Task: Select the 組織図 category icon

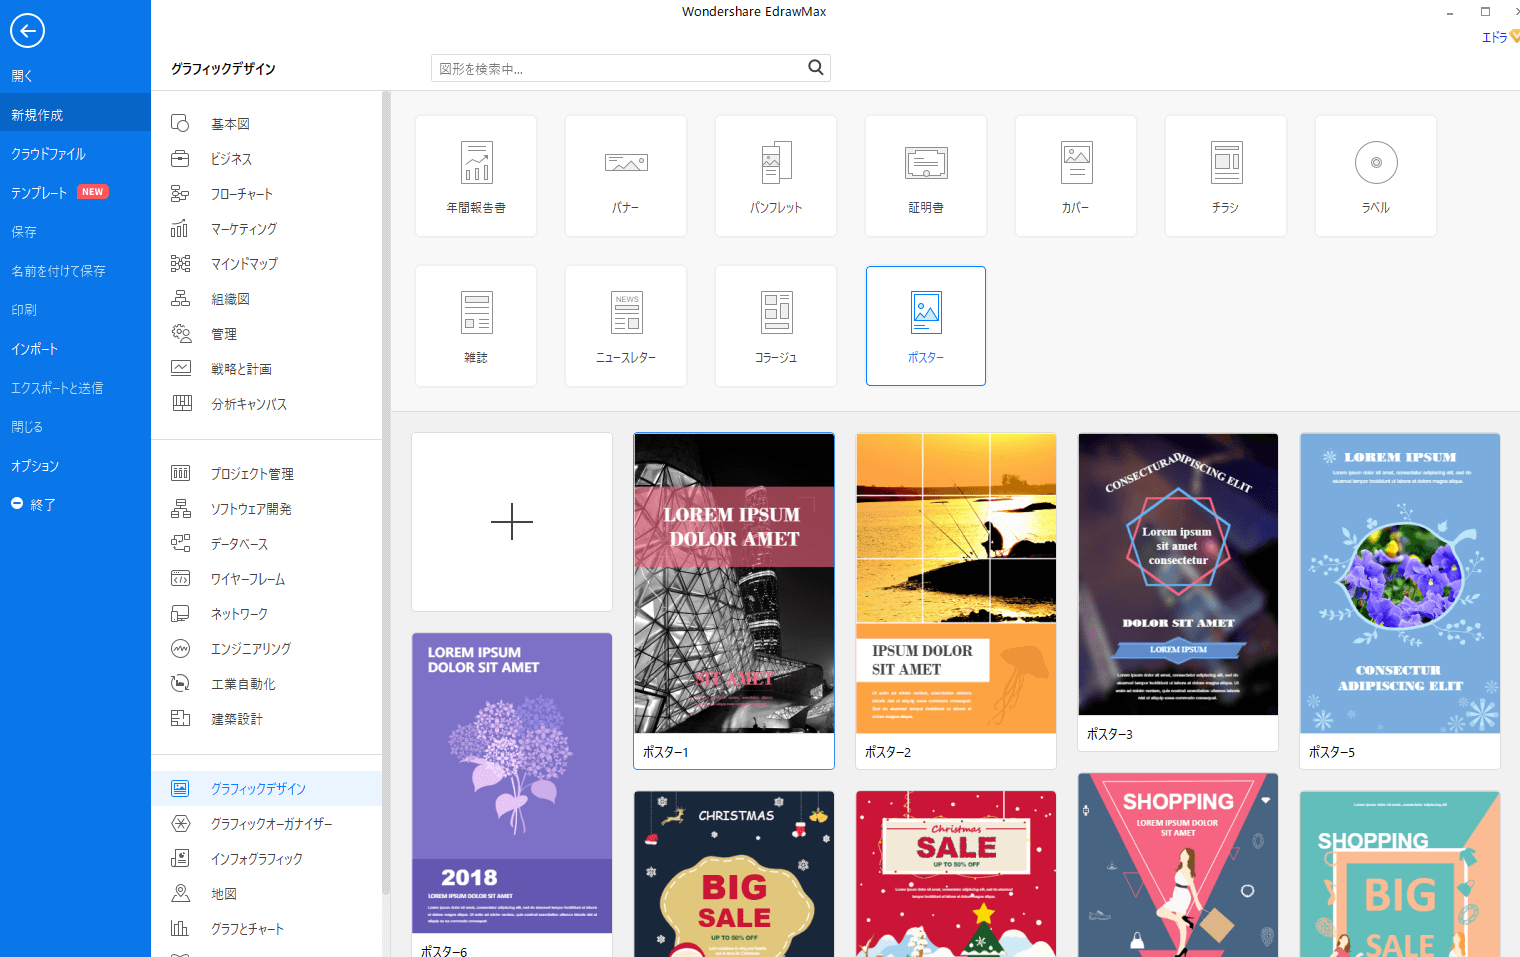Action: [181, 298]
